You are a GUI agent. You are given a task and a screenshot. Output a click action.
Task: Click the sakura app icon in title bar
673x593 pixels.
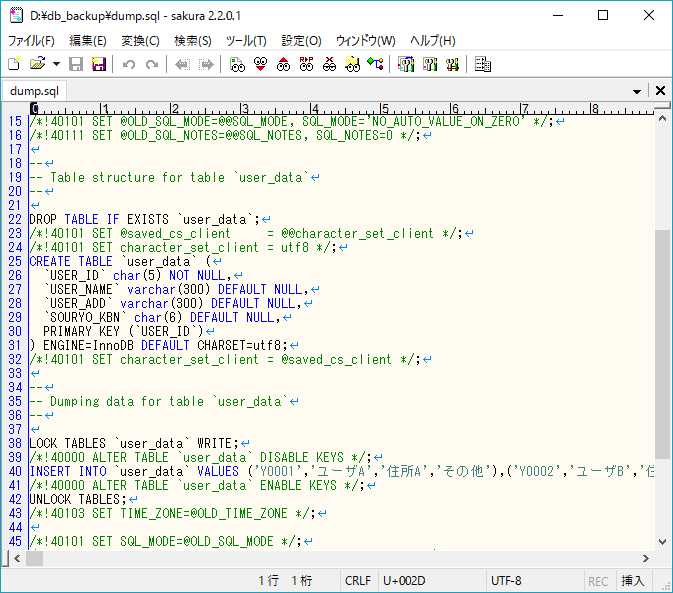click(16, 15)
